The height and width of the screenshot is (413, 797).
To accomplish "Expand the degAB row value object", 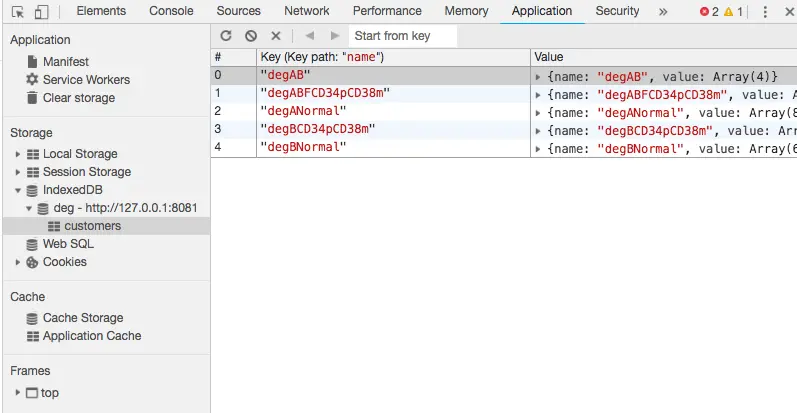I will 539,76.
